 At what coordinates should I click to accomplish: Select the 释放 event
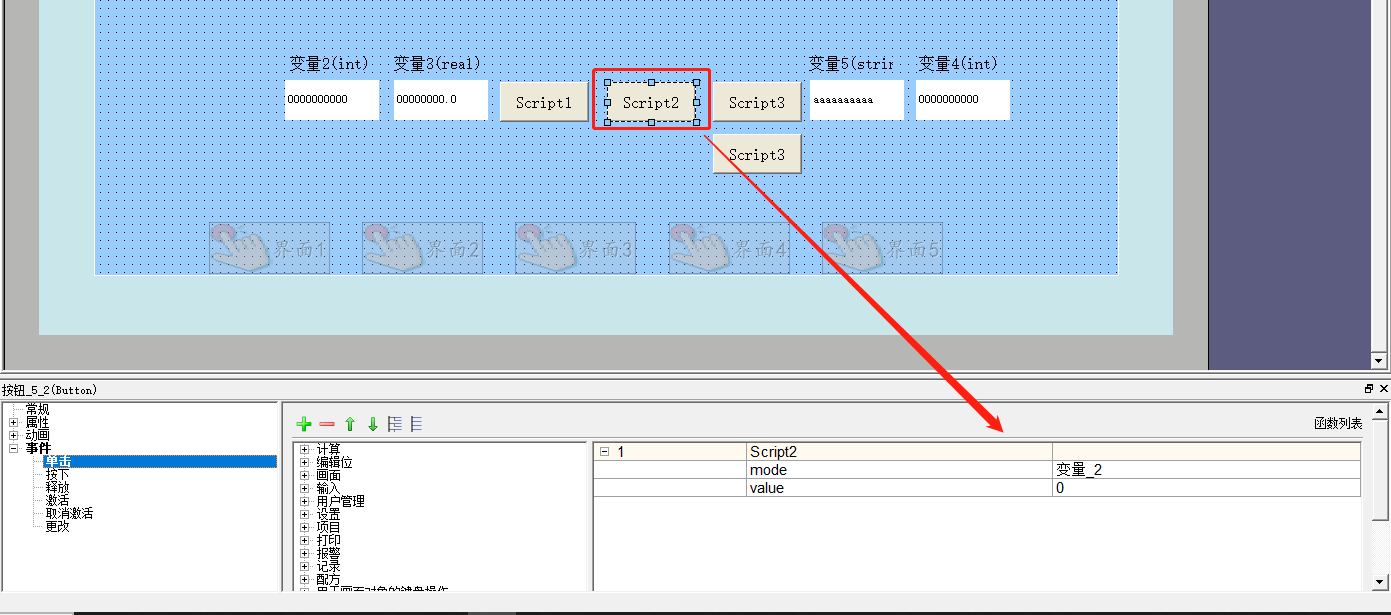(58, 487)
